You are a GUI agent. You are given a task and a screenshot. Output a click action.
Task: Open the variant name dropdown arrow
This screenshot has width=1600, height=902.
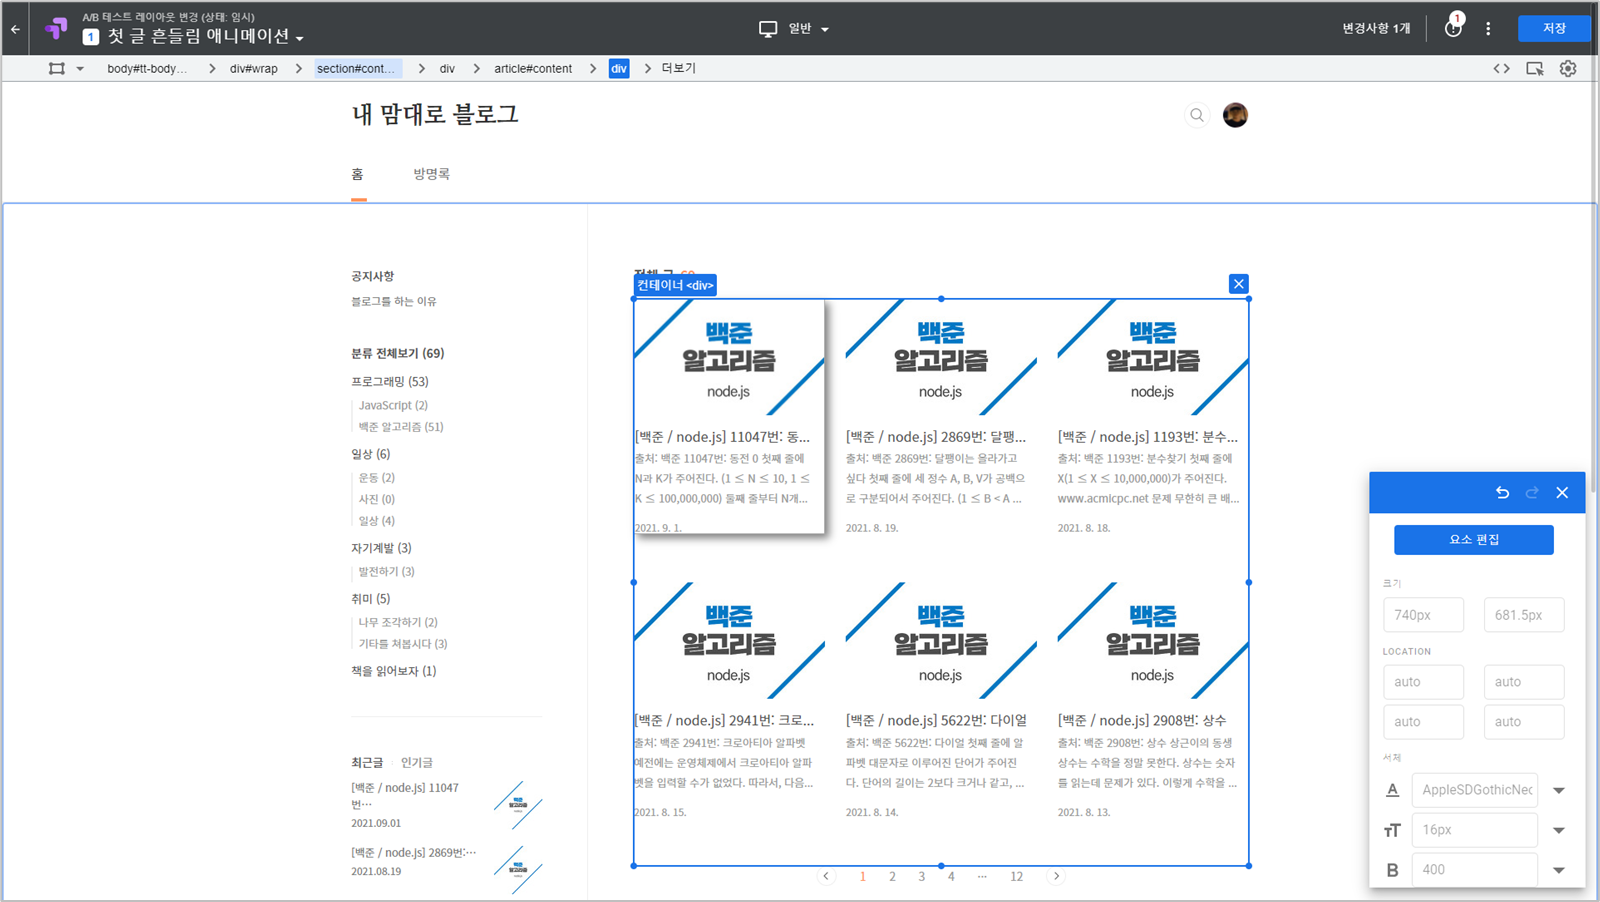[300, 38]
